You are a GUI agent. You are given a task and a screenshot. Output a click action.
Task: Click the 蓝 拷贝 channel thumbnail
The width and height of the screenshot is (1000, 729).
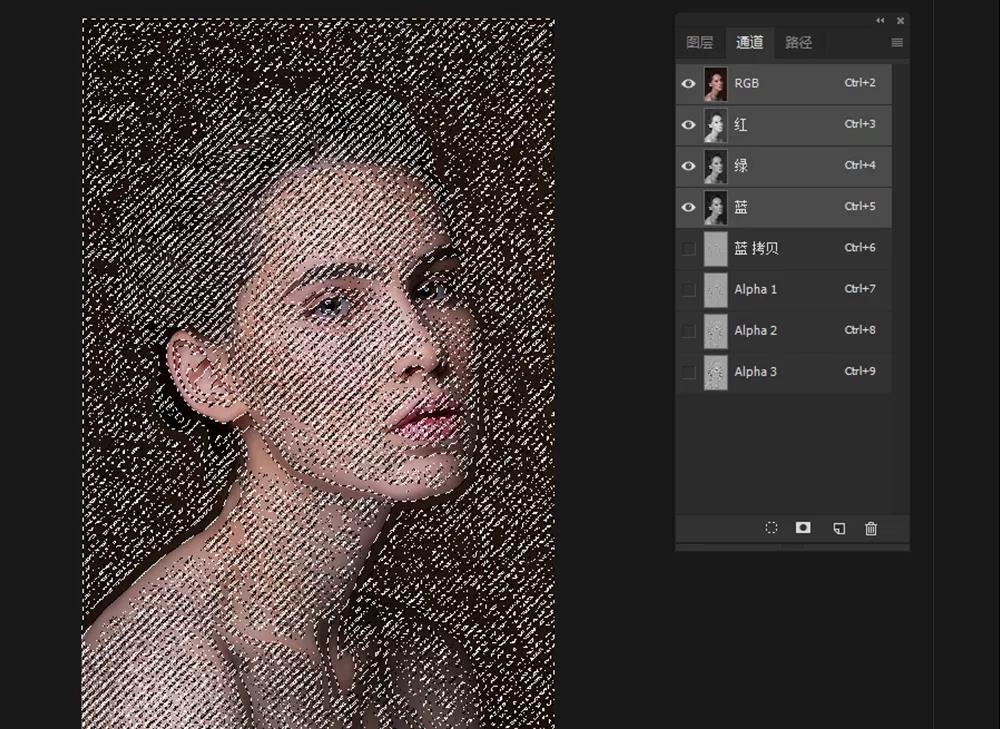pyautogui.click(x=716, y=248)
